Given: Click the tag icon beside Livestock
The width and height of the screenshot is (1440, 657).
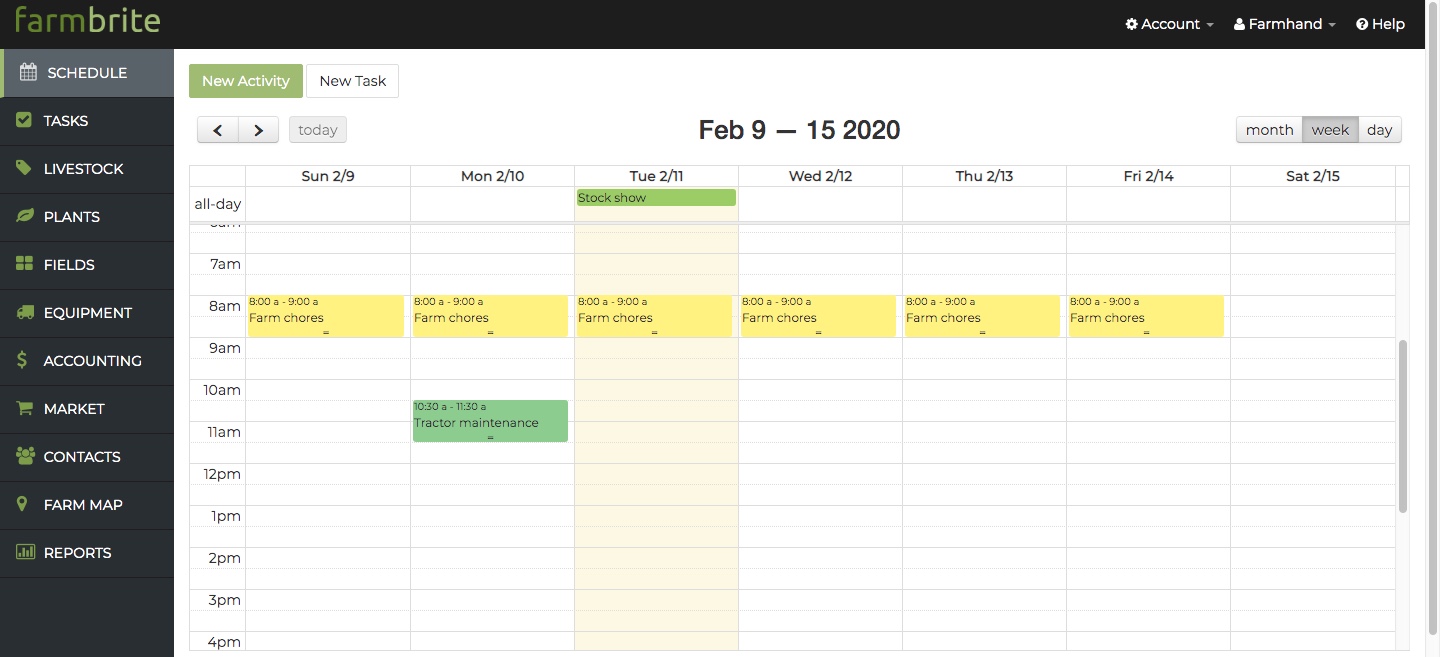Looking at the screenshot, I should point(24,169).
